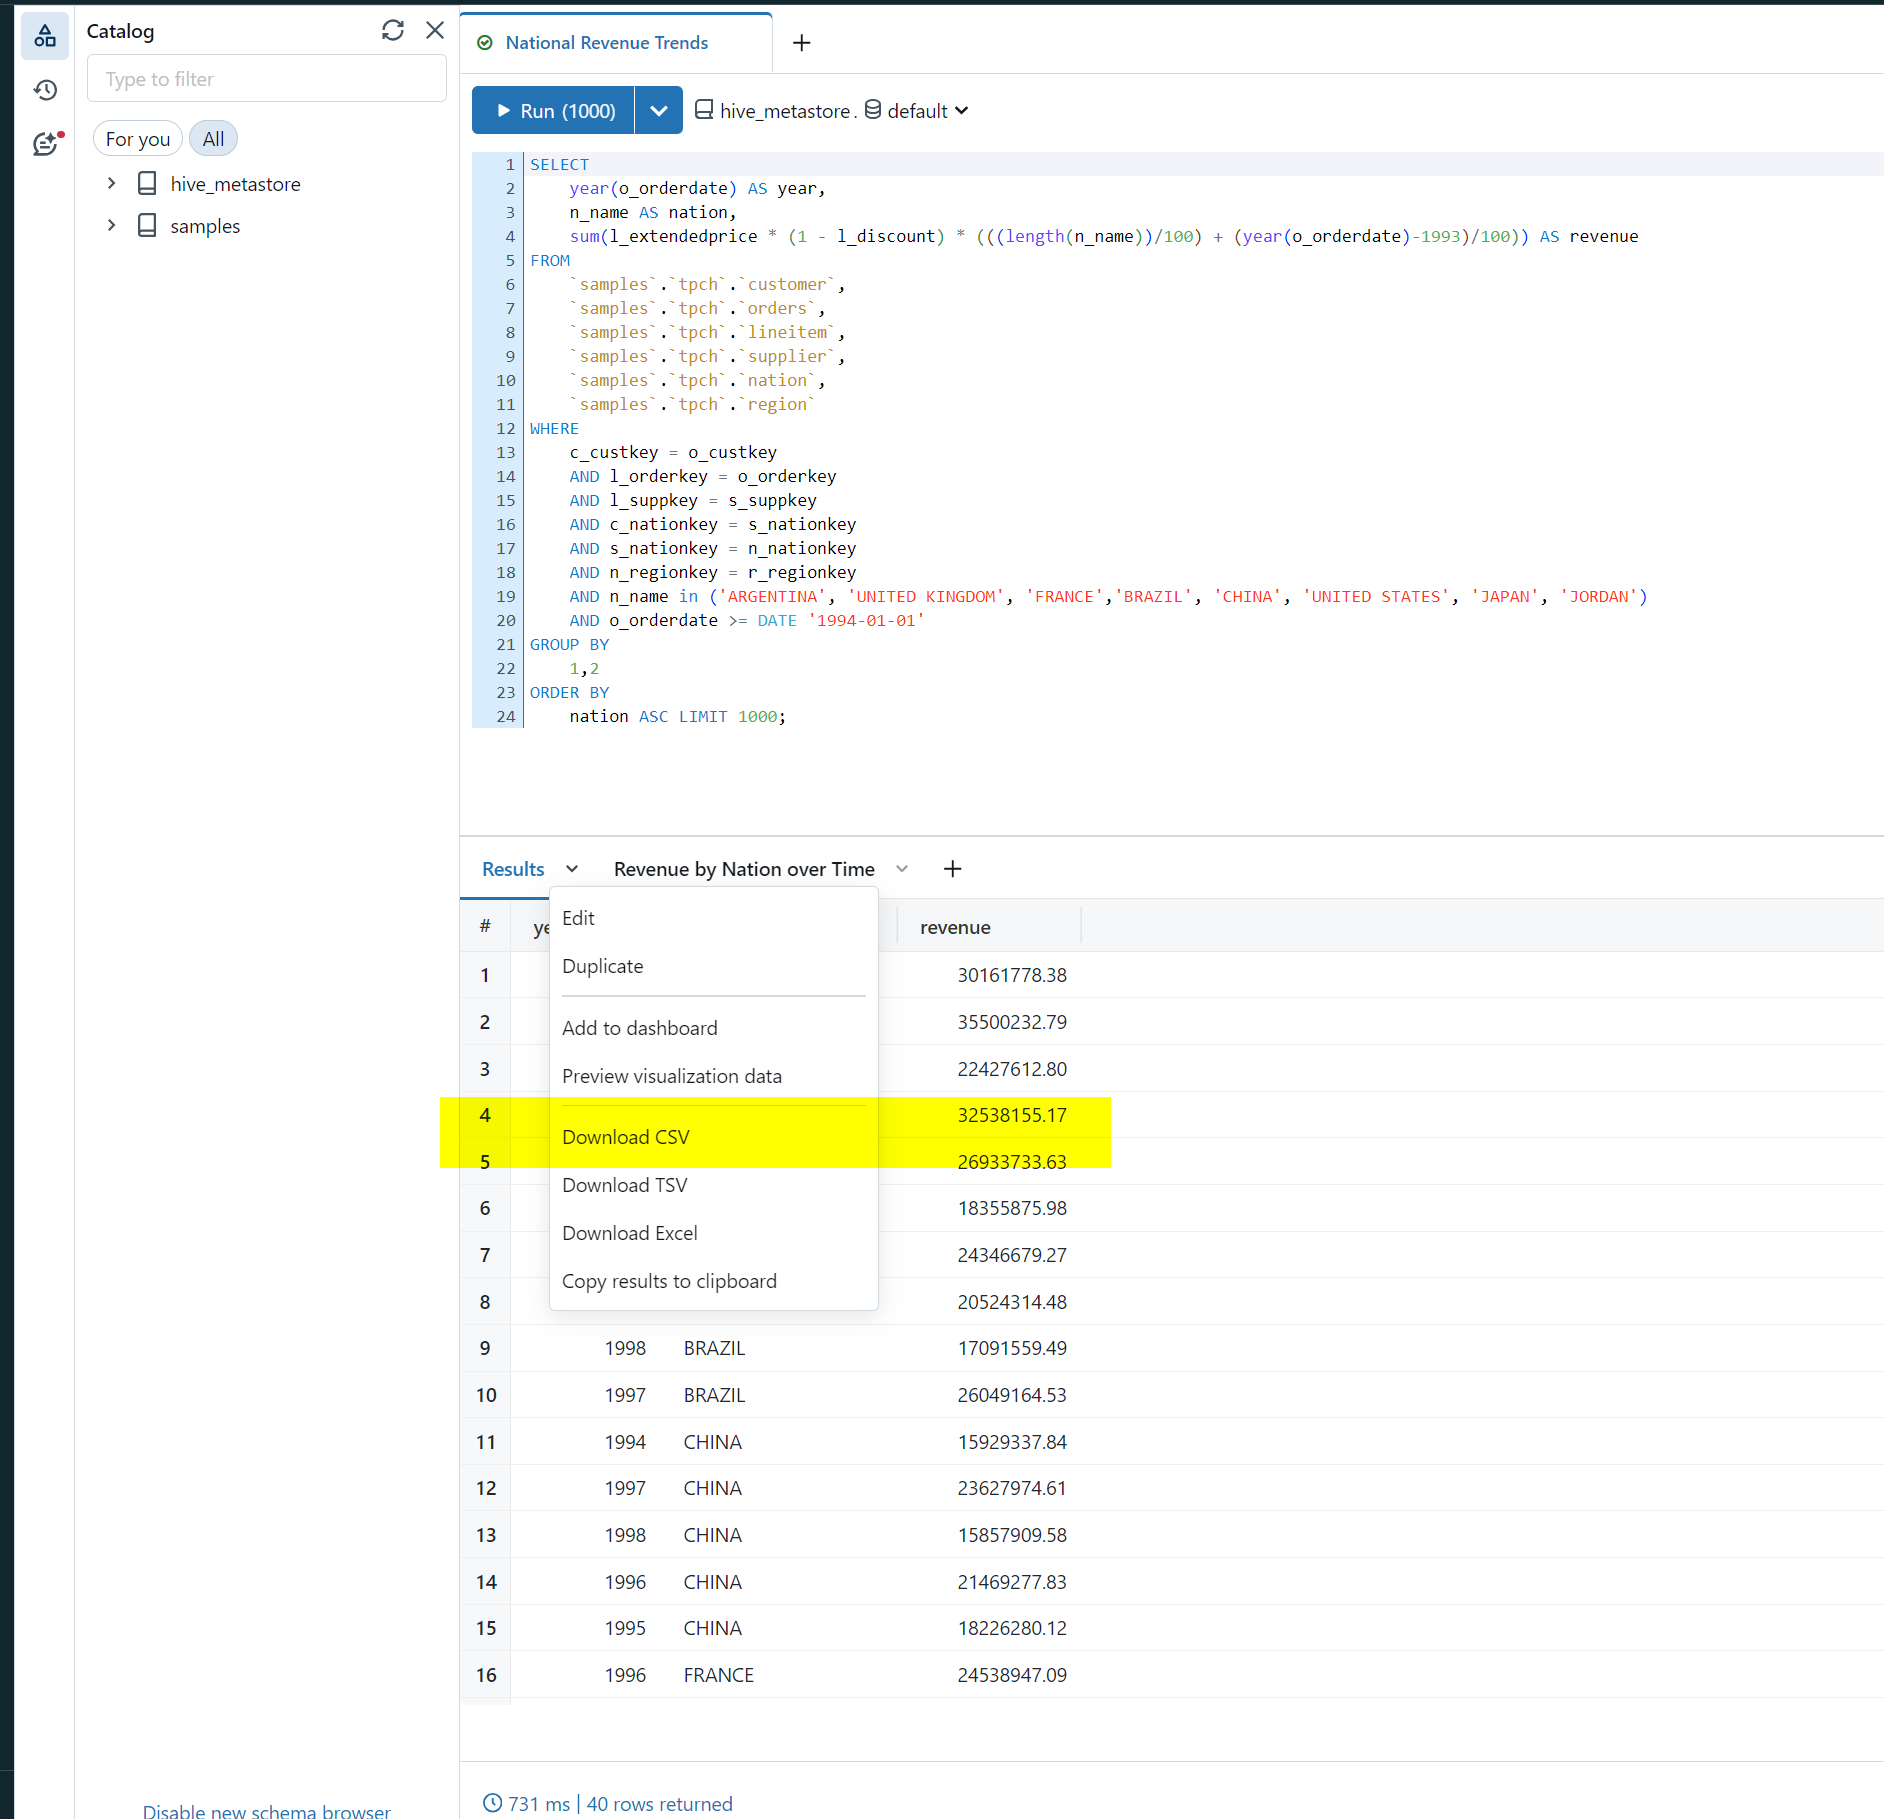Select Copy results to clipboard

tap(714, 1281)
